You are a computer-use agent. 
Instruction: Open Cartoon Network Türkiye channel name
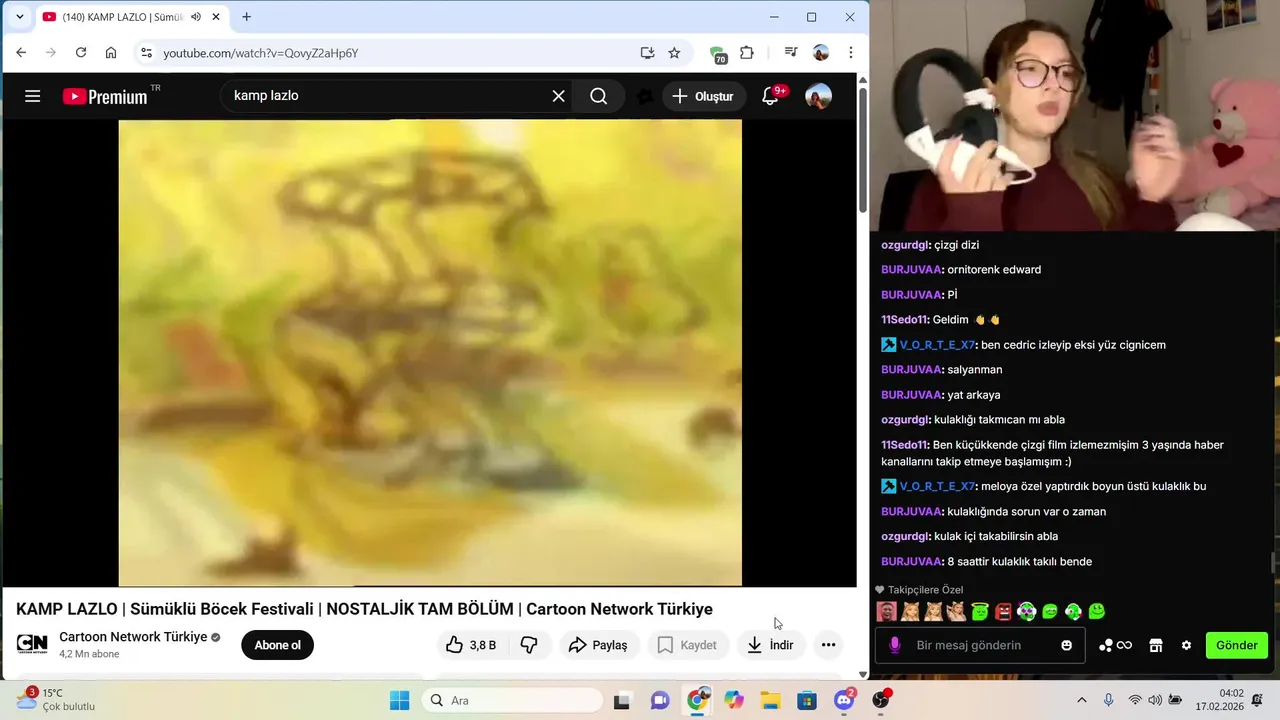click(x=133, y=637)
